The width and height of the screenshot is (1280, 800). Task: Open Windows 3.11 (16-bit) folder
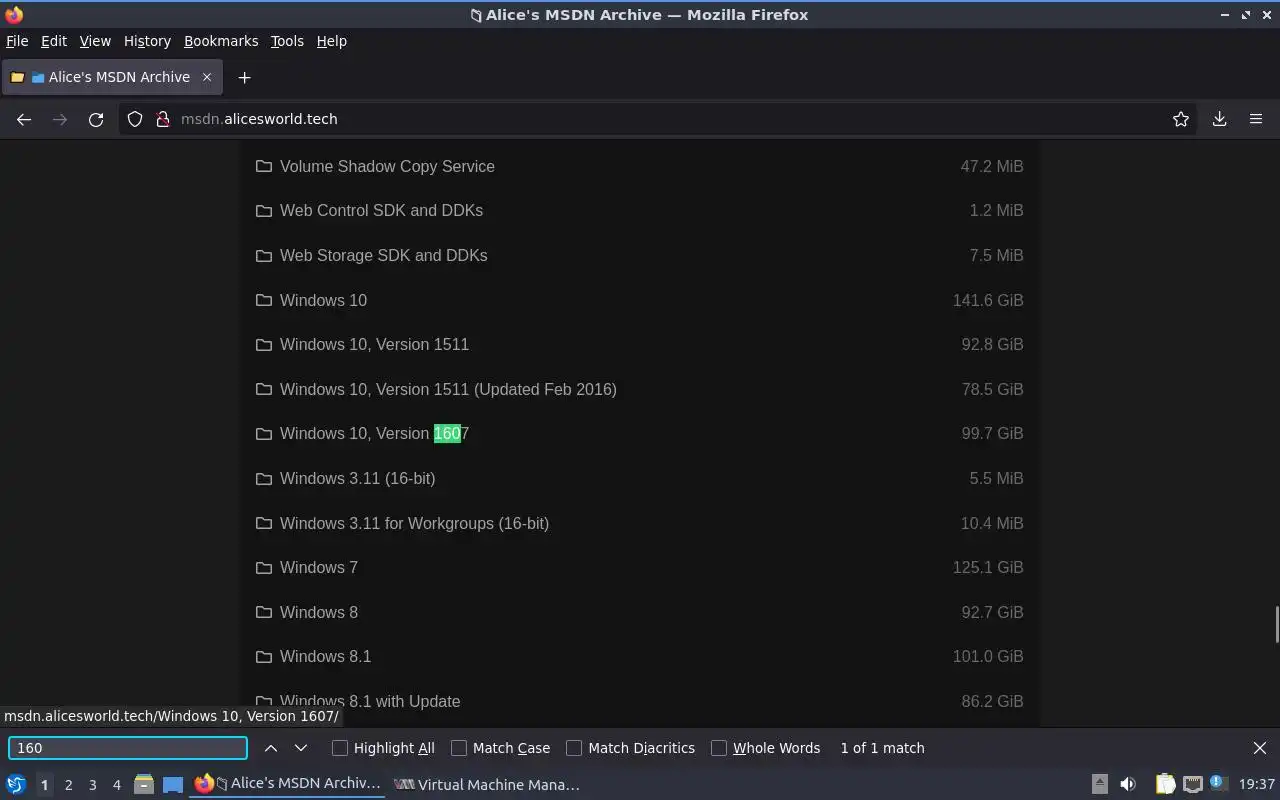357,478
